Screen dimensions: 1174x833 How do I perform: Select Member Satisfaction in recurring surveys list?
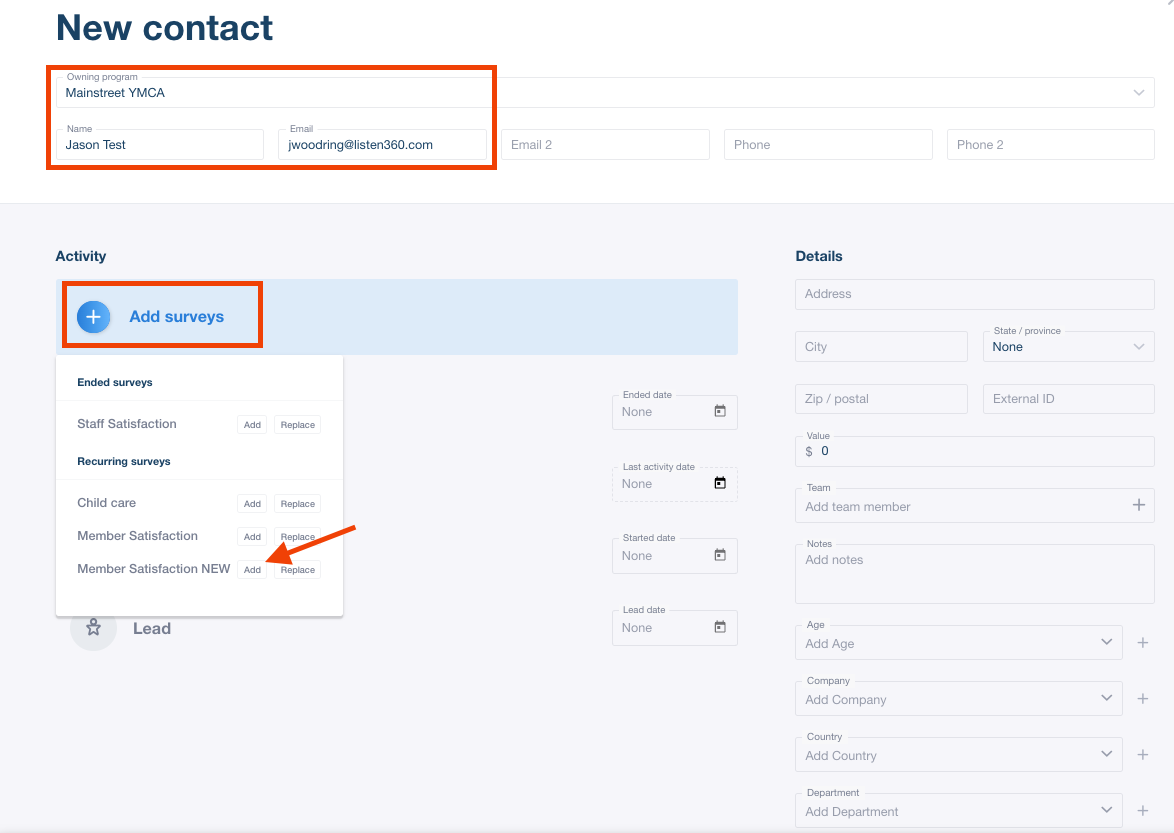[x=137, y=536]
